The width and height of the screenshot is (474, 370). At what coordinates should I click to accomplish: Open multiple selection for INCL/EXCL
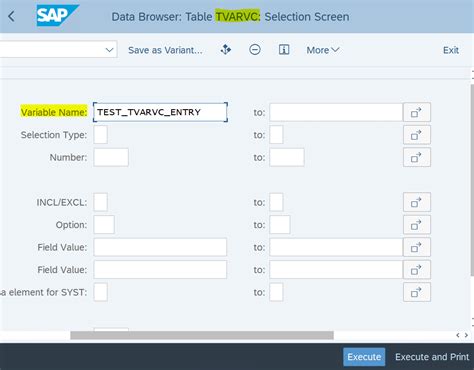click(x=417, y=202)
